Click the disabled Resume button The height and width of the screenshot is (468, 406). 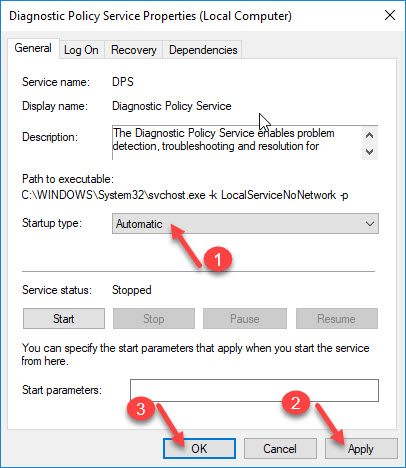point(337,319)
